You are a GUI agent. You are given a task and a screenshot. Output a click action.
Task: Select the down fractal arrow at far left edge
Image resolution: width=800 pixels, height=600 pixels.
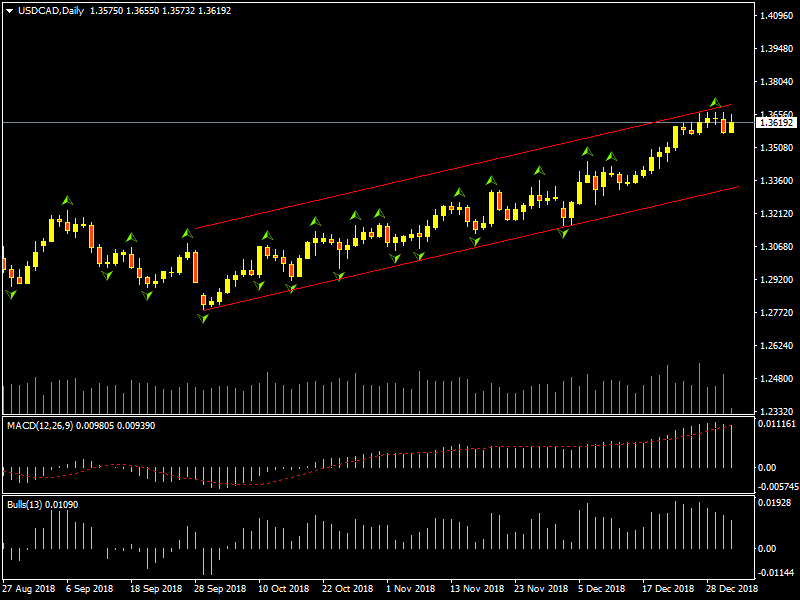coord(11,294)
